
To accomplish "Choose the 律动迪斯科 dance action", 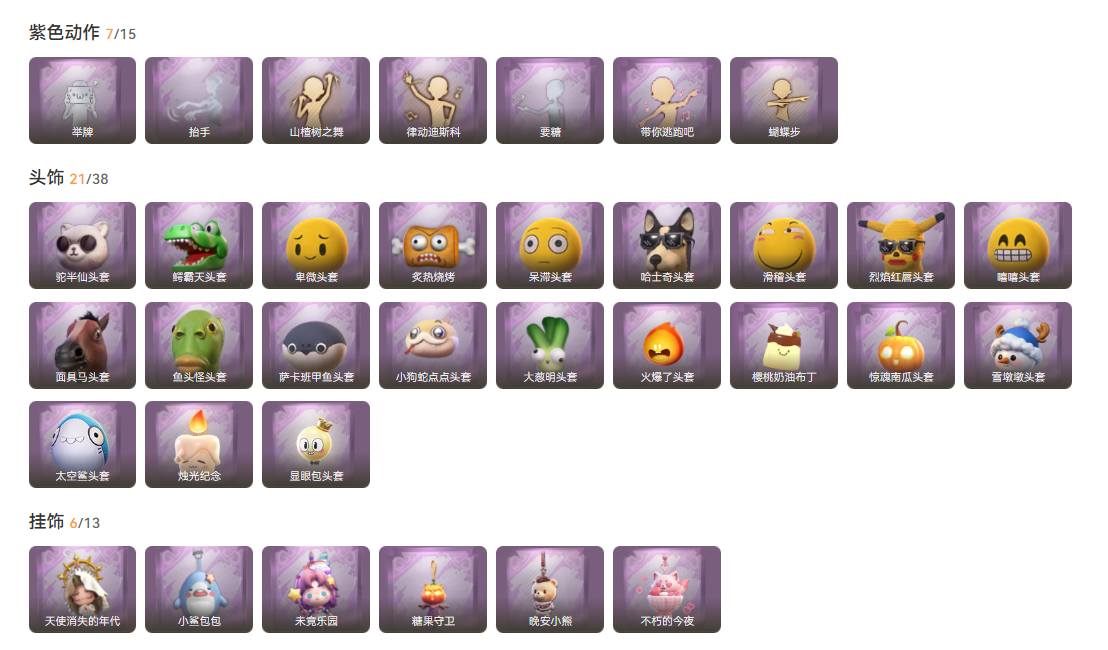I will point(432,100).
